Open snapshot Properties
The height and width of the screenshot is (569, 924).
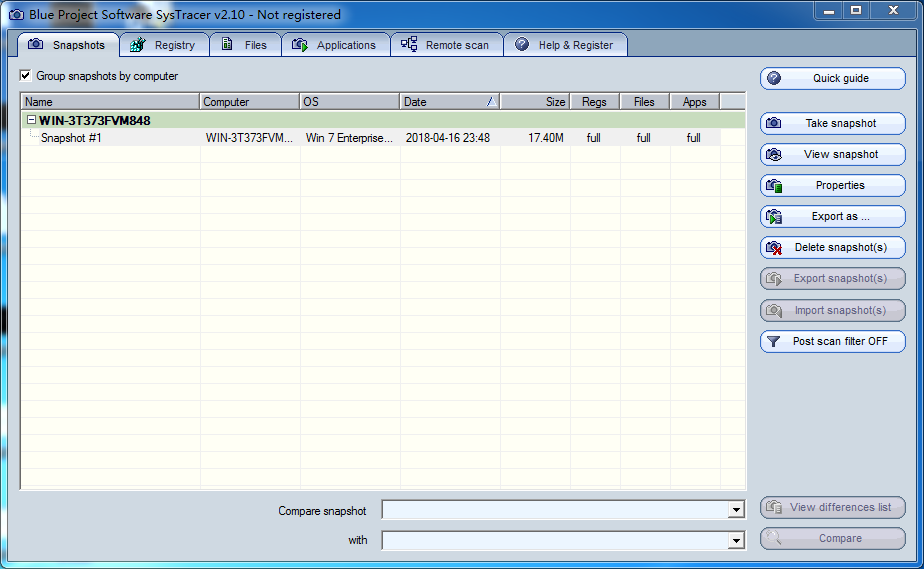coord(833,186)
